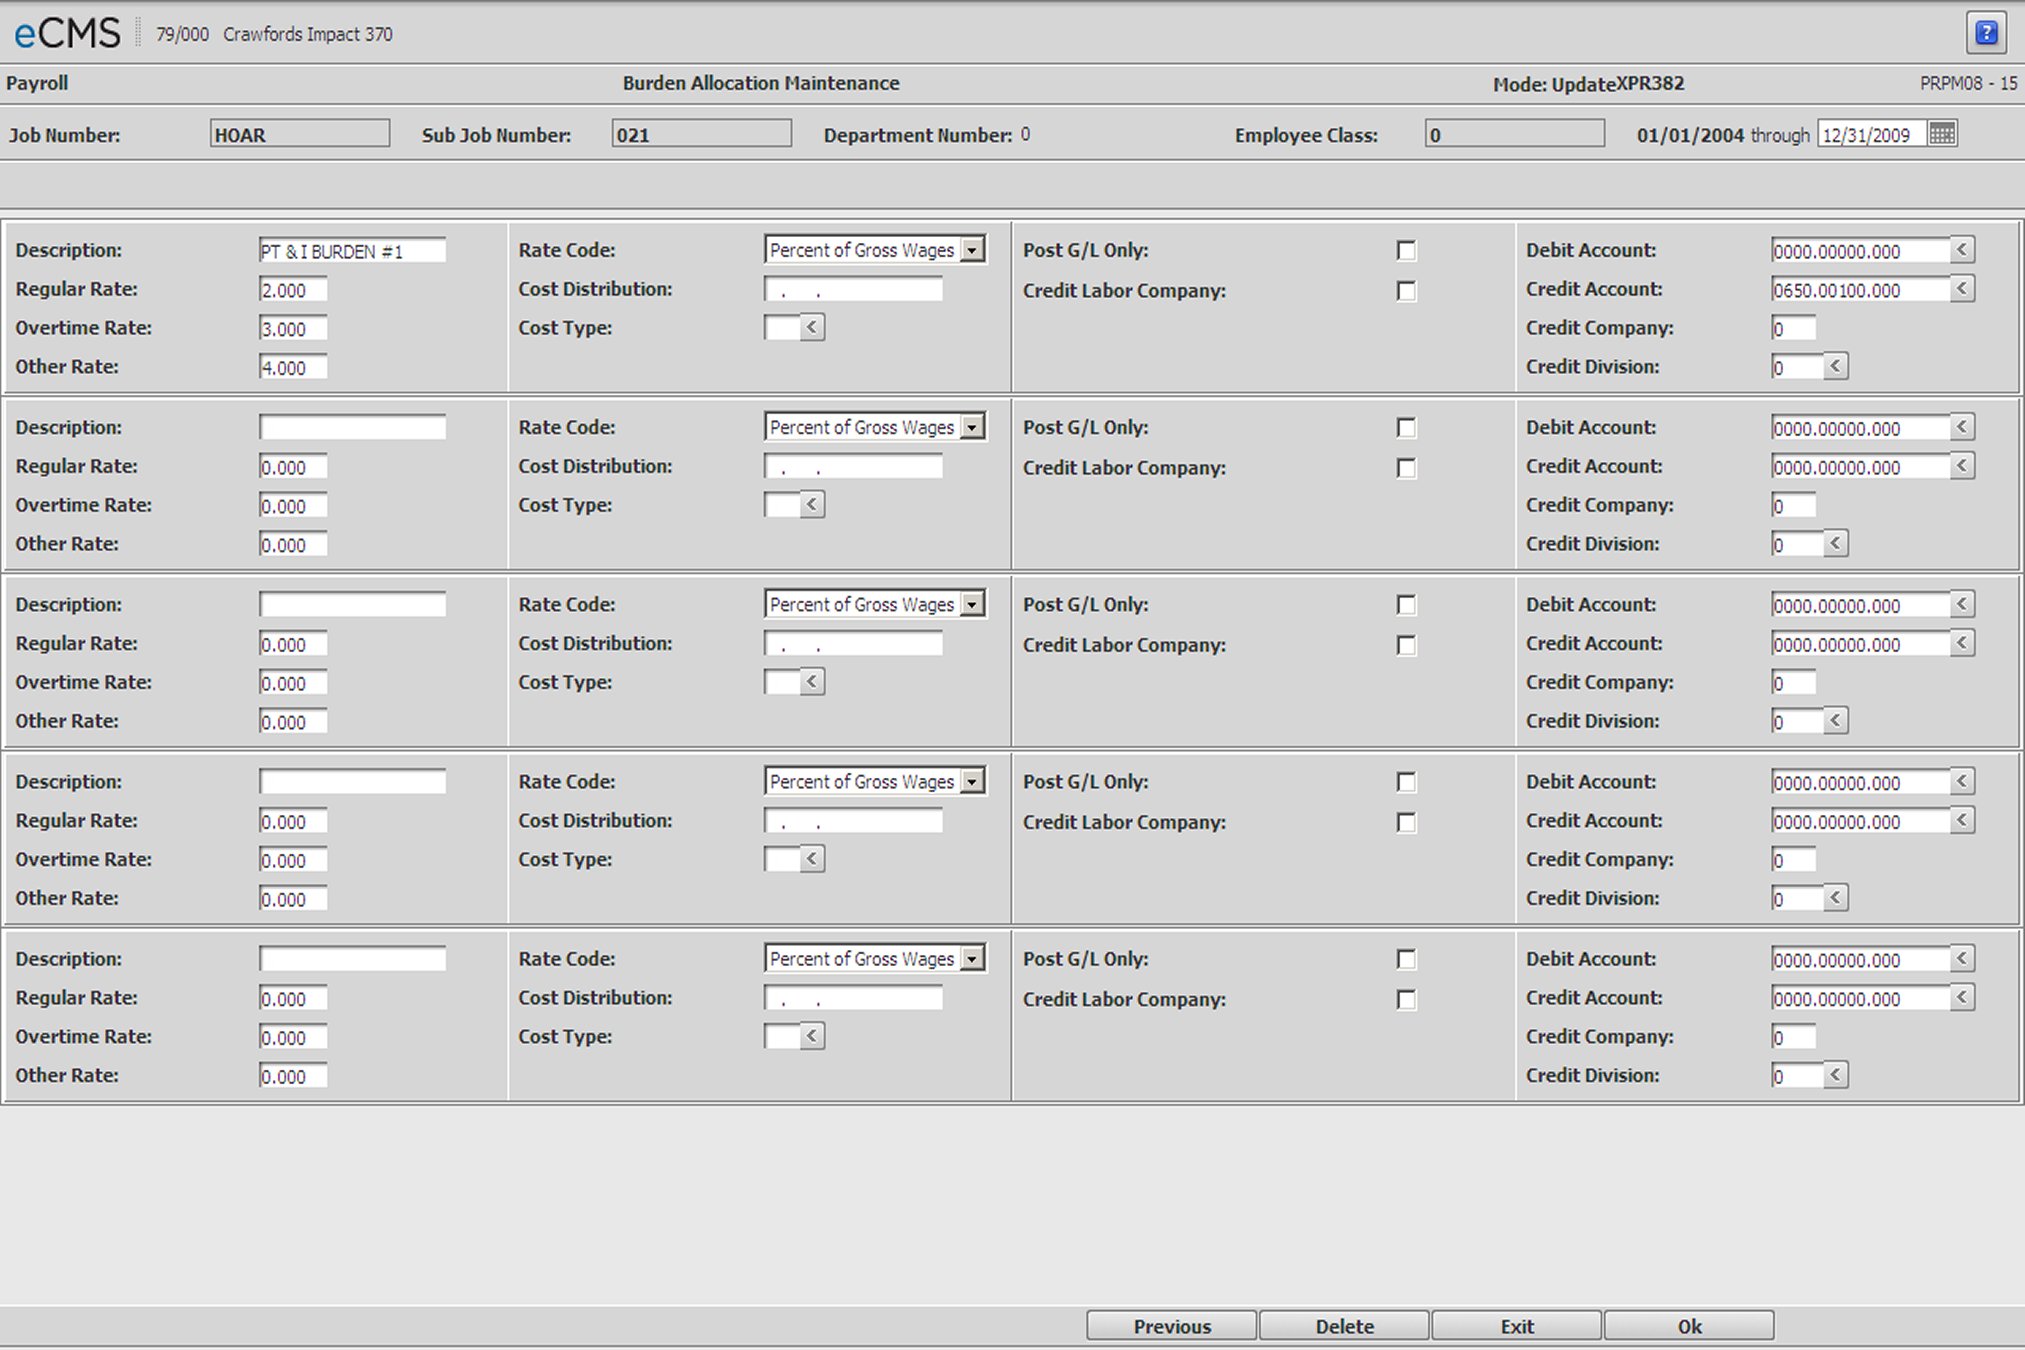Image resolution: width=2025 pixels, height=1350 pixels.
Task: Click the Previous button
Action: 1171,1325
